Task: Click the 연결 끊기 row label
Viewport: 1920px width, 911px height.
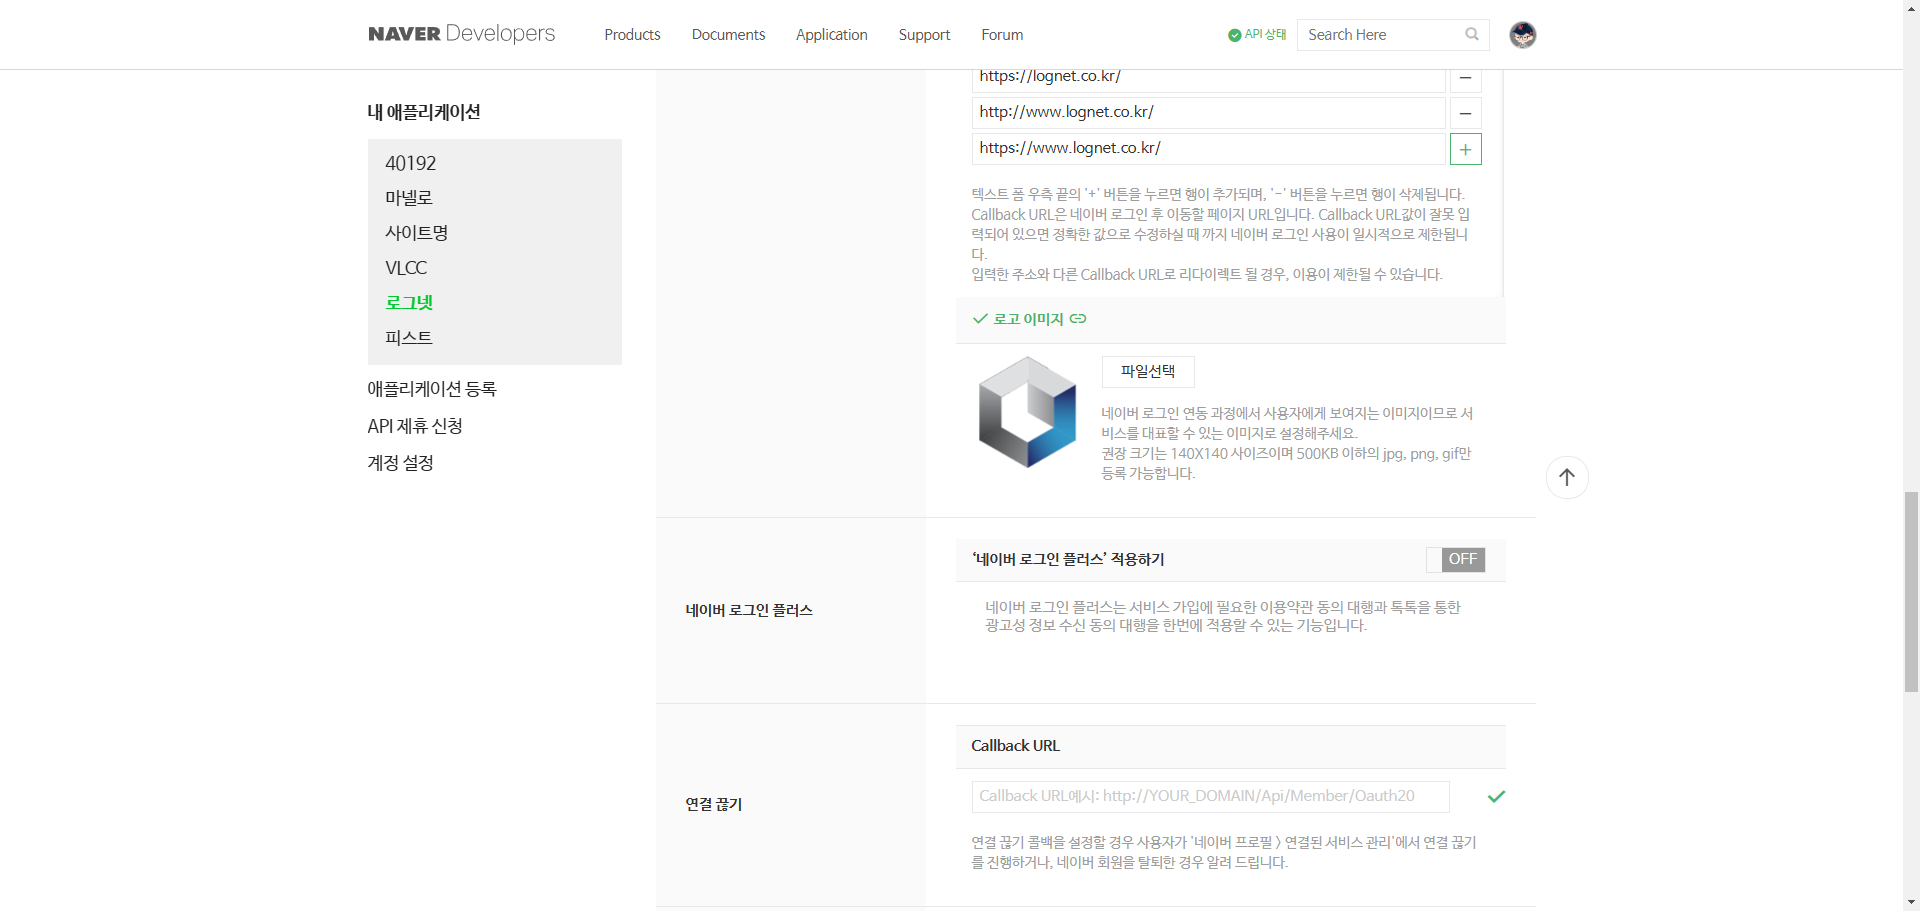Action: (714, 804)
